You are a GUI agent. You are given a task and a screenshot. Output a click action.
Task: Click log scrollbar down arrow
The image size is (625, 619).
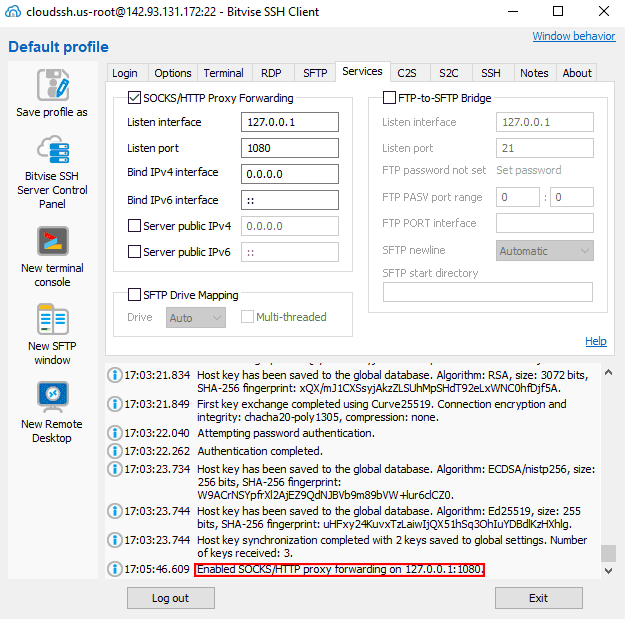pos(608,570)
